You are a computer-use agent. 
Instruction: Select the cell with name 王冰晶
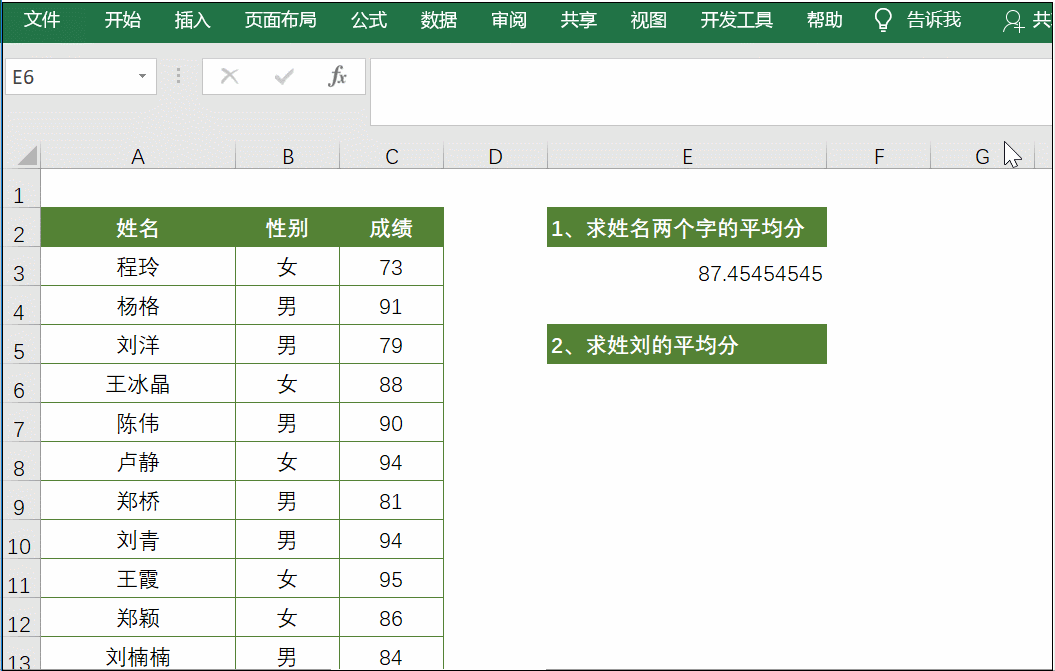138,385
